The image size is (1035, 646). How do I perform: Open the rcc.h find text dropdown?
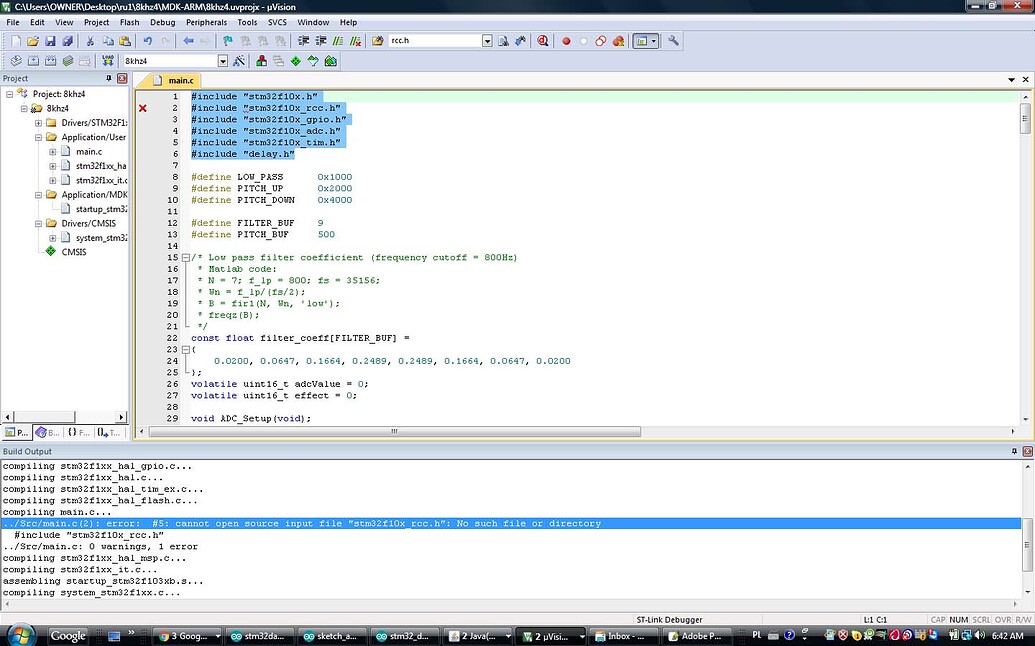tap(487, 41)
